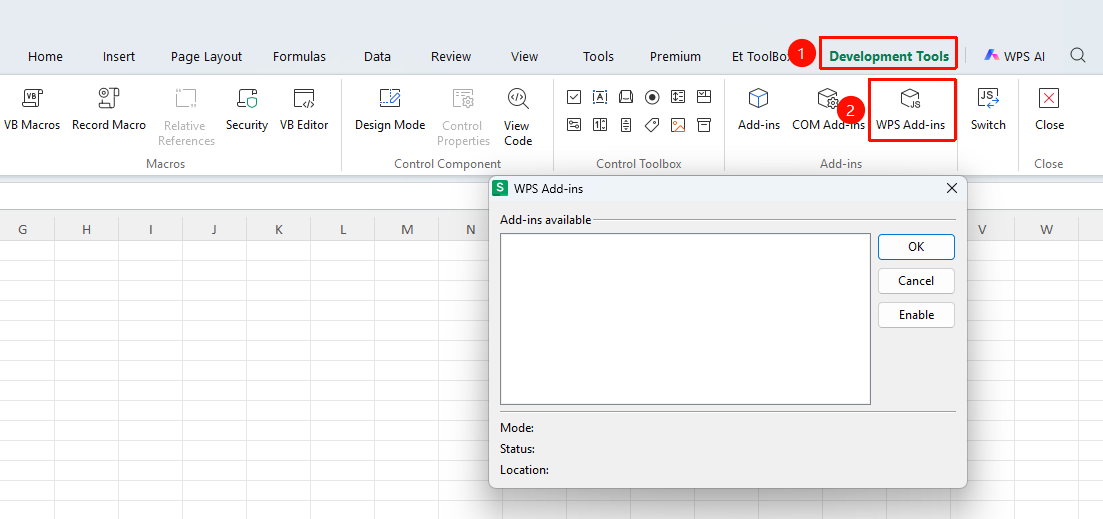The height and width of the screenshot is (519, 1103).
Task: Open macro Security settings
Action: (x=247, y=108)
